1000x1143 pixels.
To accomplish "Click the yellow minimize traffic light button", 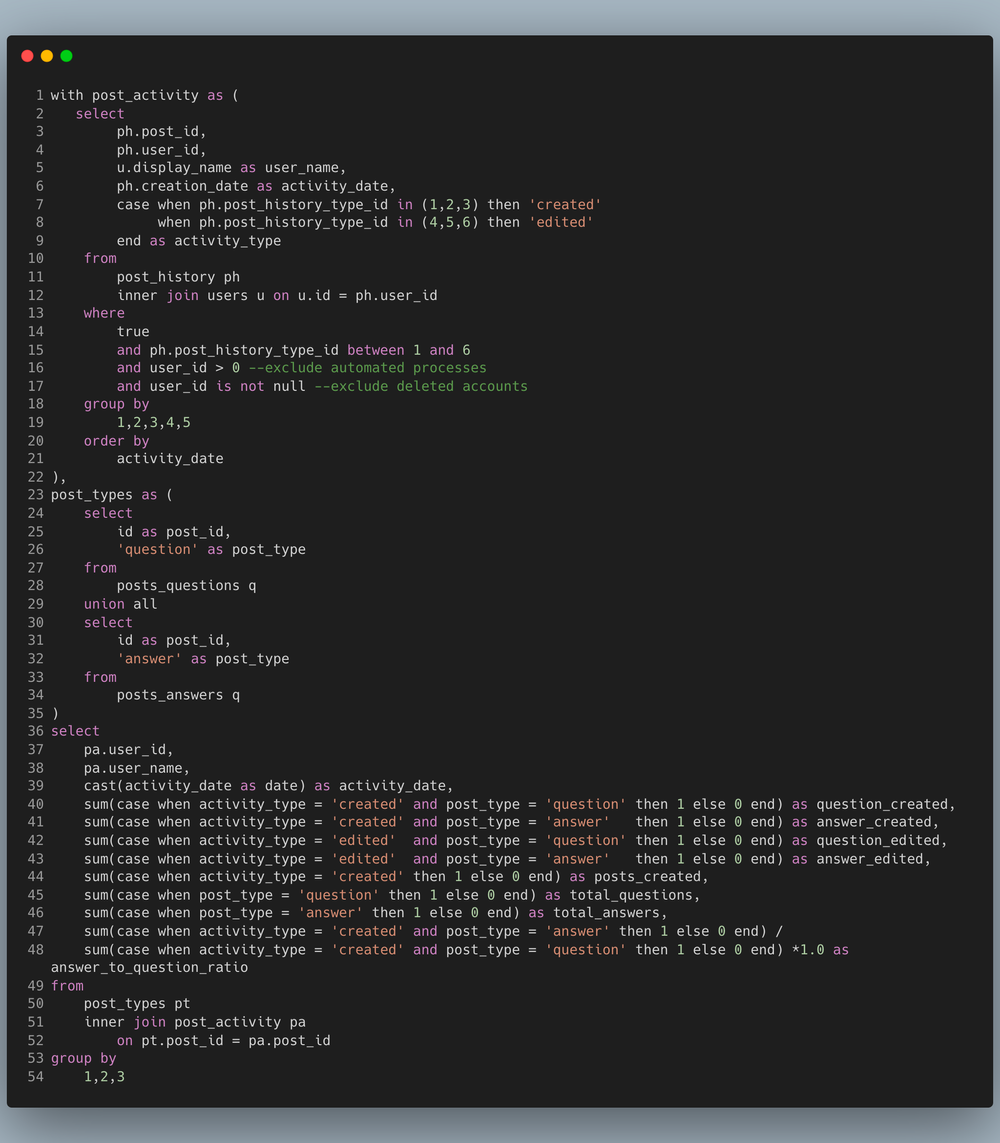I will (46, 57).
